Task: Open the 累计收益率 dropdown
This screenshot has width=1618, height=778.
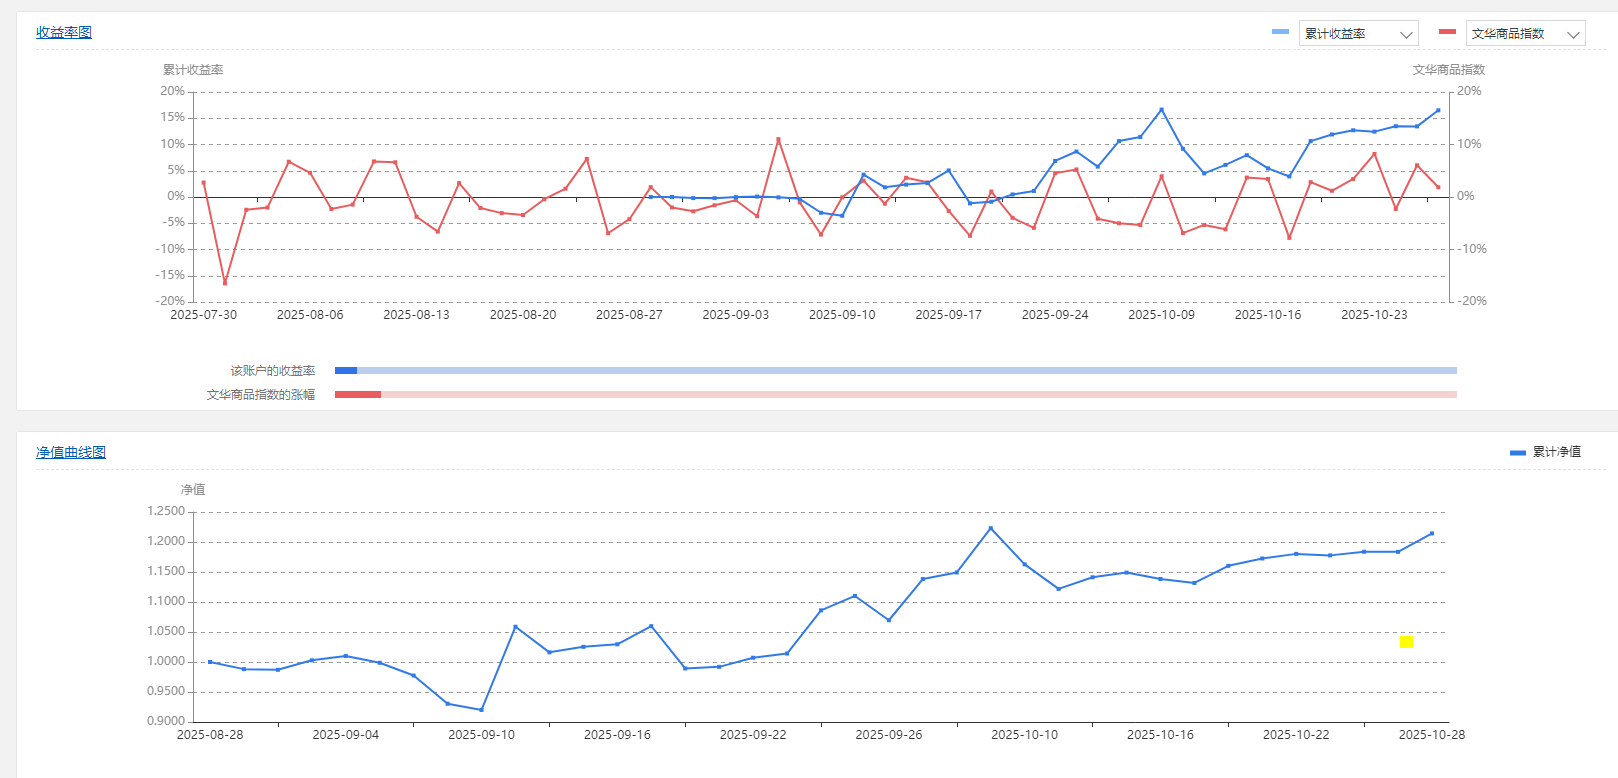Action: pyautogui.click(x=1358, y=34)
